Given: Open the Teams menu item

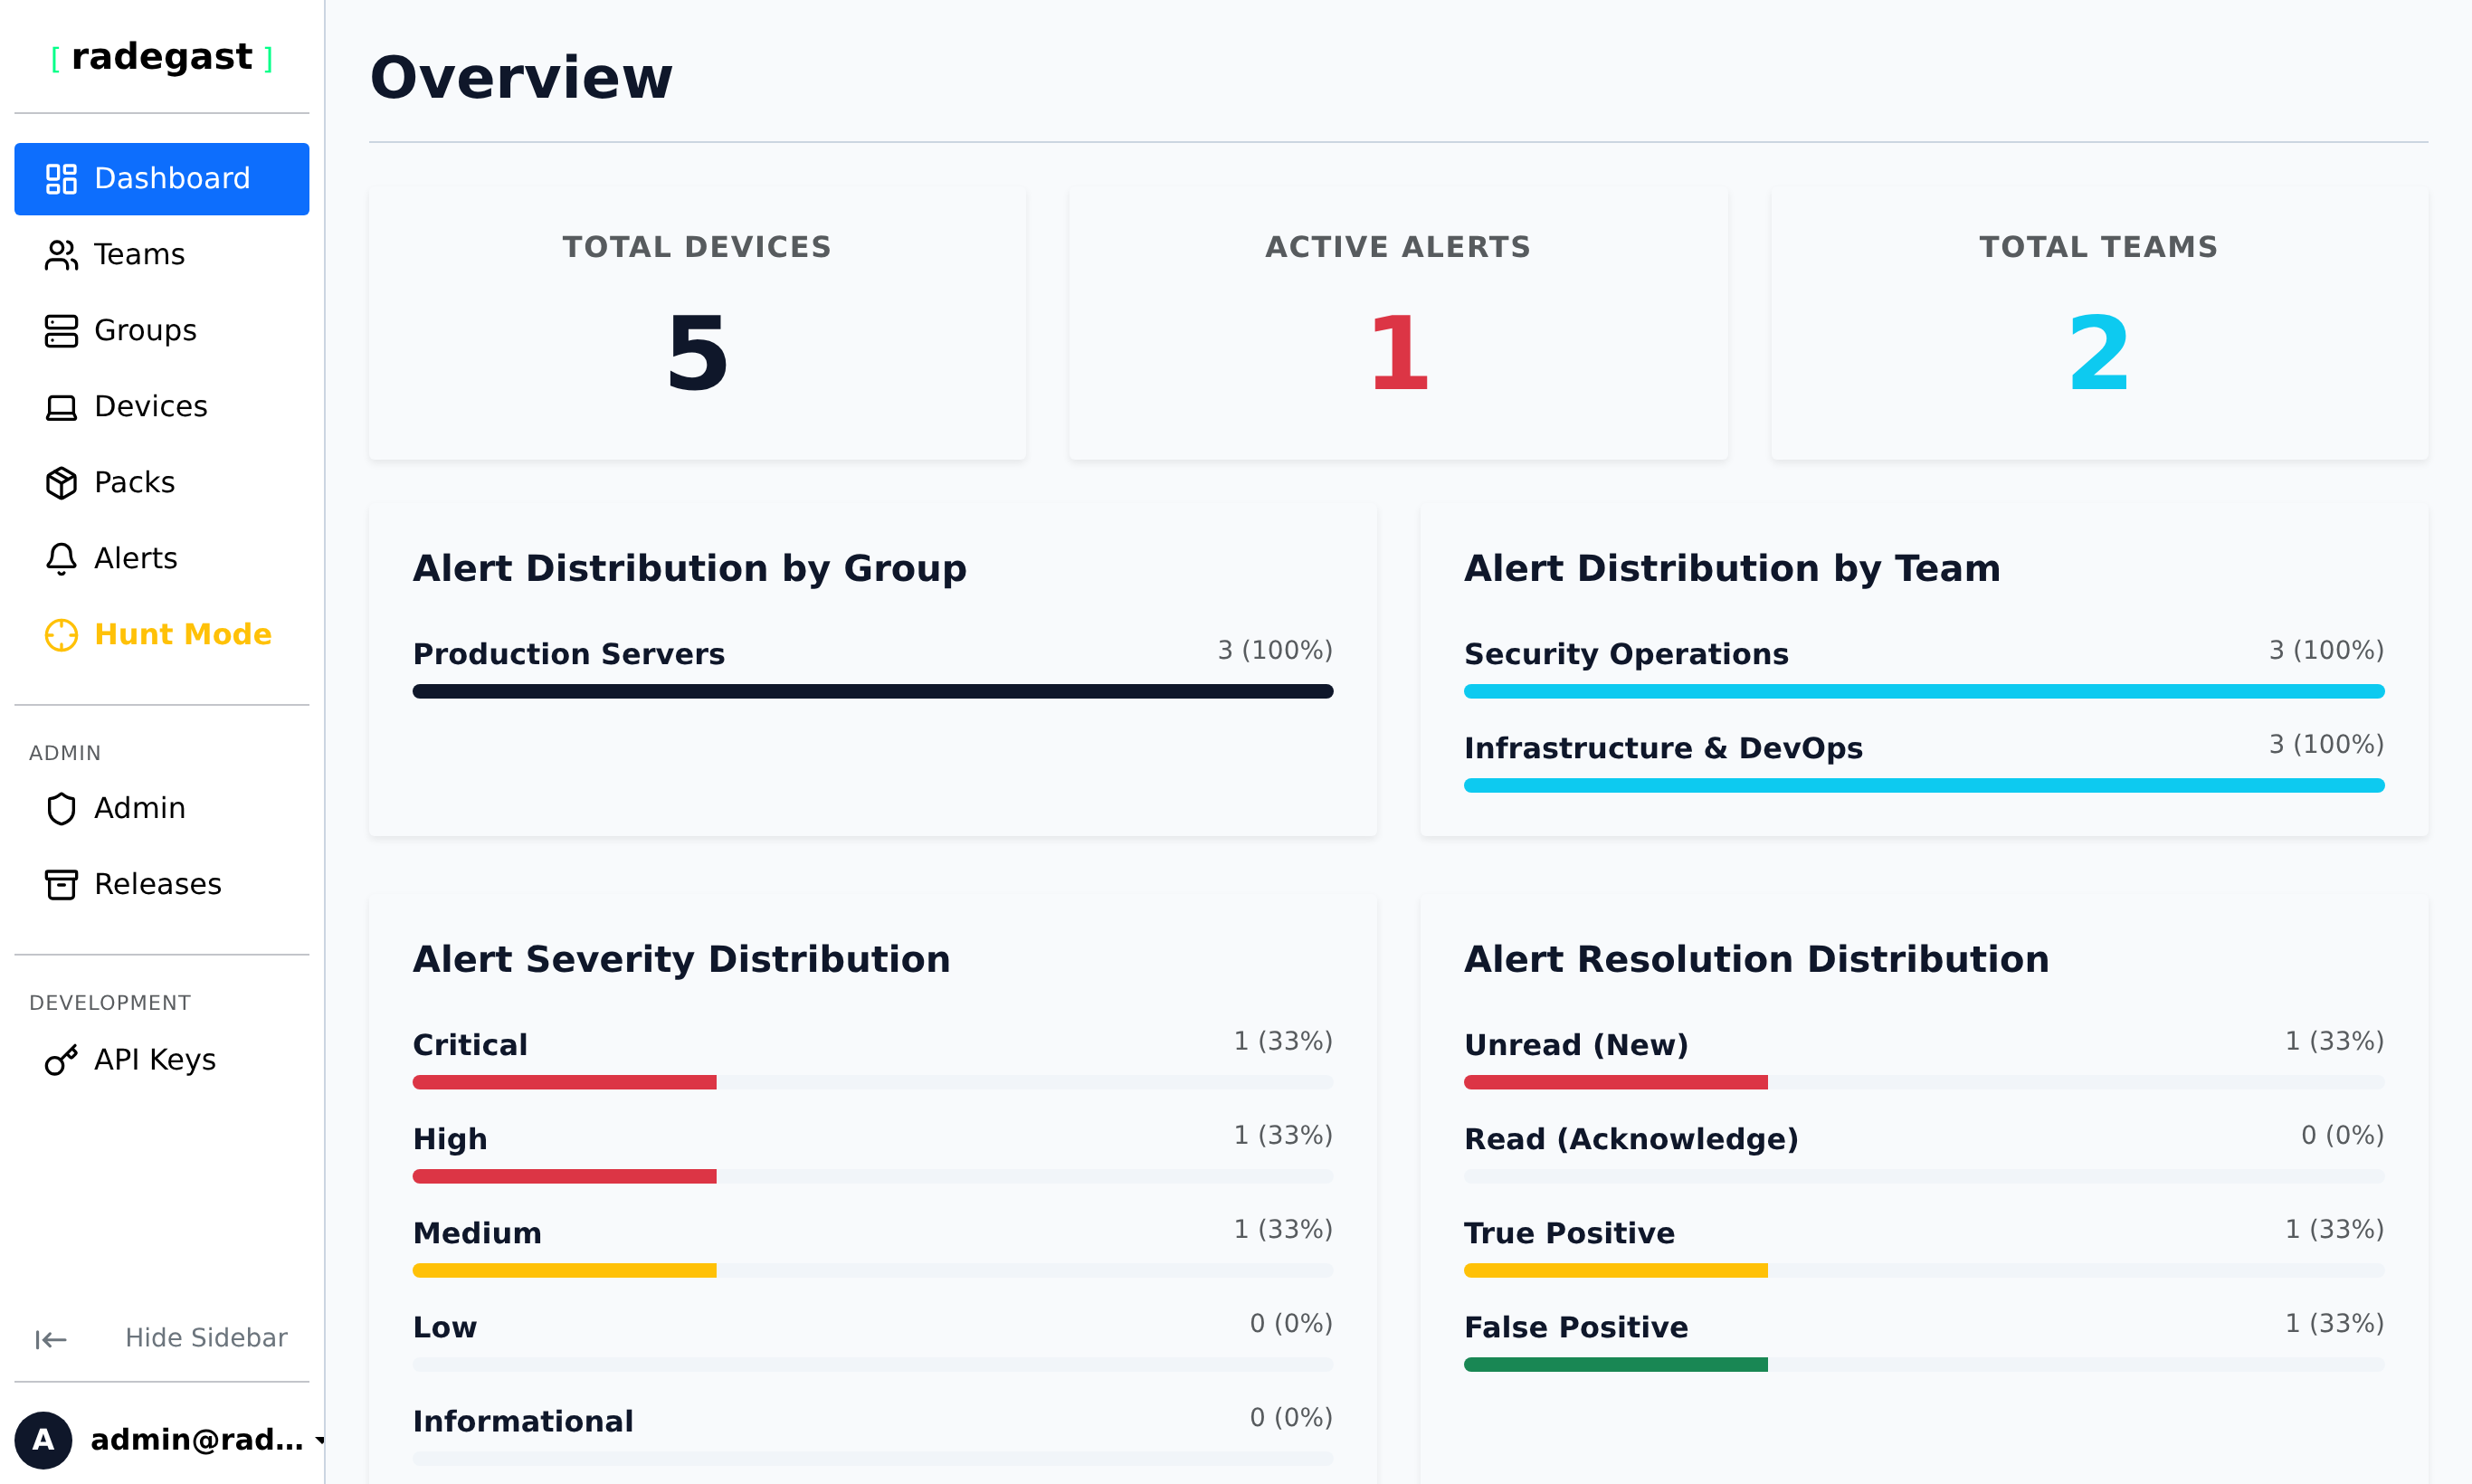Looking at the screenshot, I should (162, 255).
